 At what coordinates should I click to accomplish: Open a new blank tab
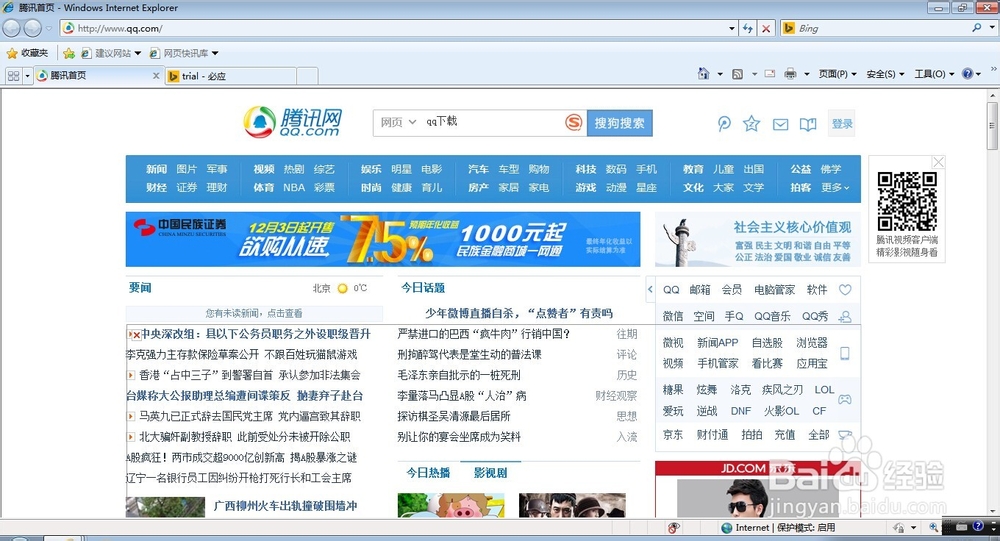(307, 76)
